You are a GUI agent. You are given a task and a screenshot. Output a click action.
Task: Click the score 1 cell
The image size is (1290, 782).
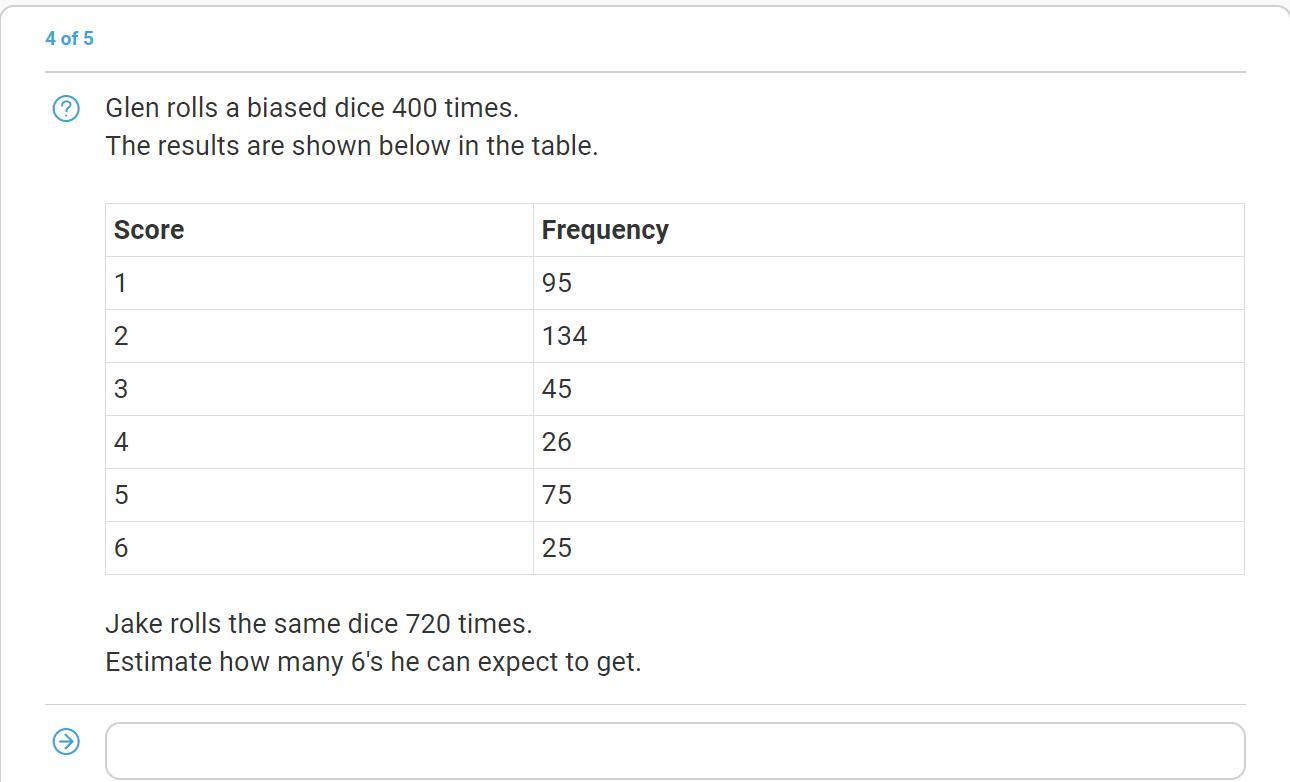point(319,283)
